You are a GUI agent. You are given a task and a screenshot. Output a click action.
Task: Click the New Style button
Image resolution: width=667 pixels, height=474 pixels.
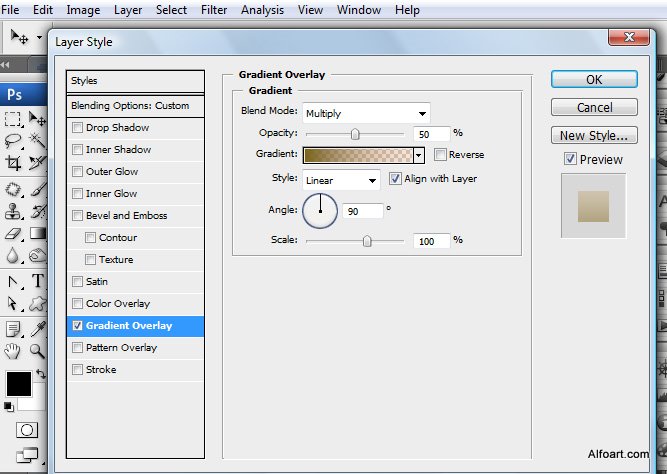coord(594,135)
